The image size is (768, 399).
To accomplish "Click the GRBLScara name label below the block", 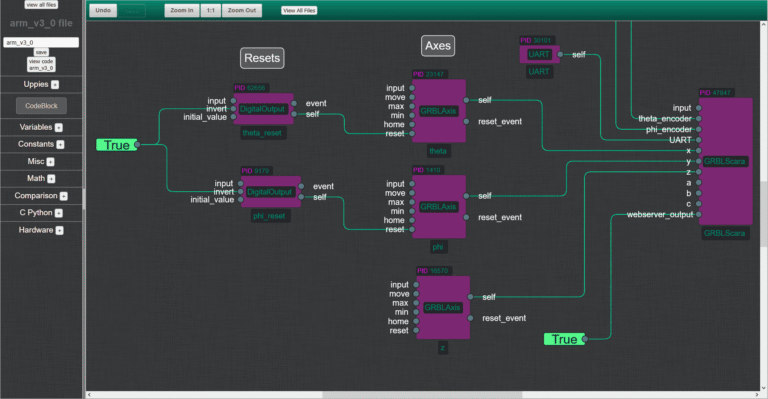I will tap(725, 234).
